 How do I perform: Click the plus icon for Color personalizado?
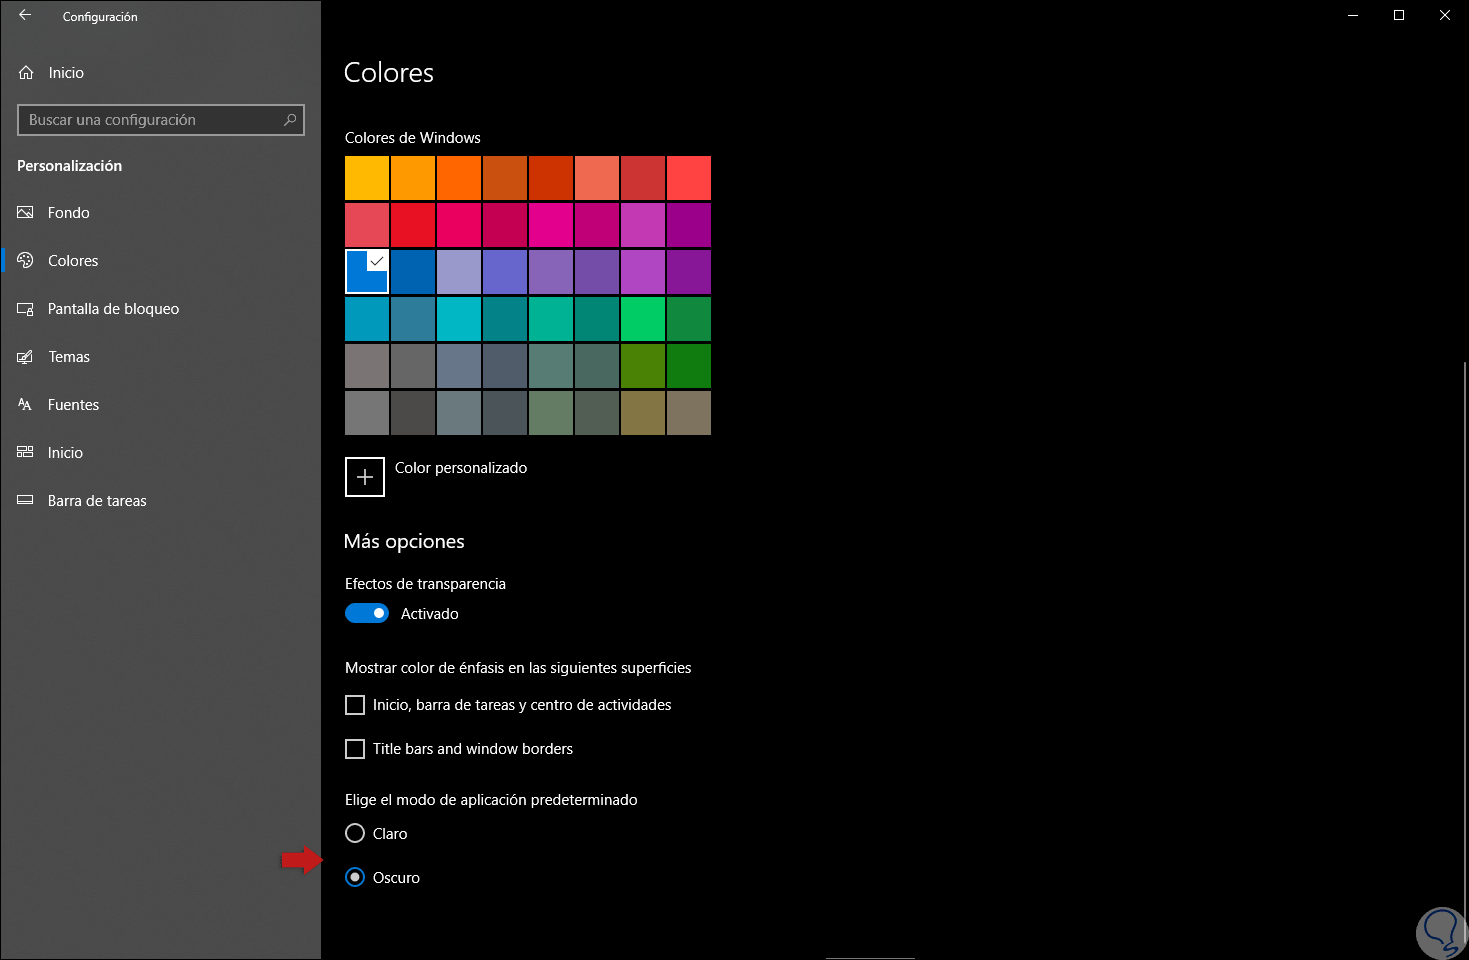click(x=365, y=477)
